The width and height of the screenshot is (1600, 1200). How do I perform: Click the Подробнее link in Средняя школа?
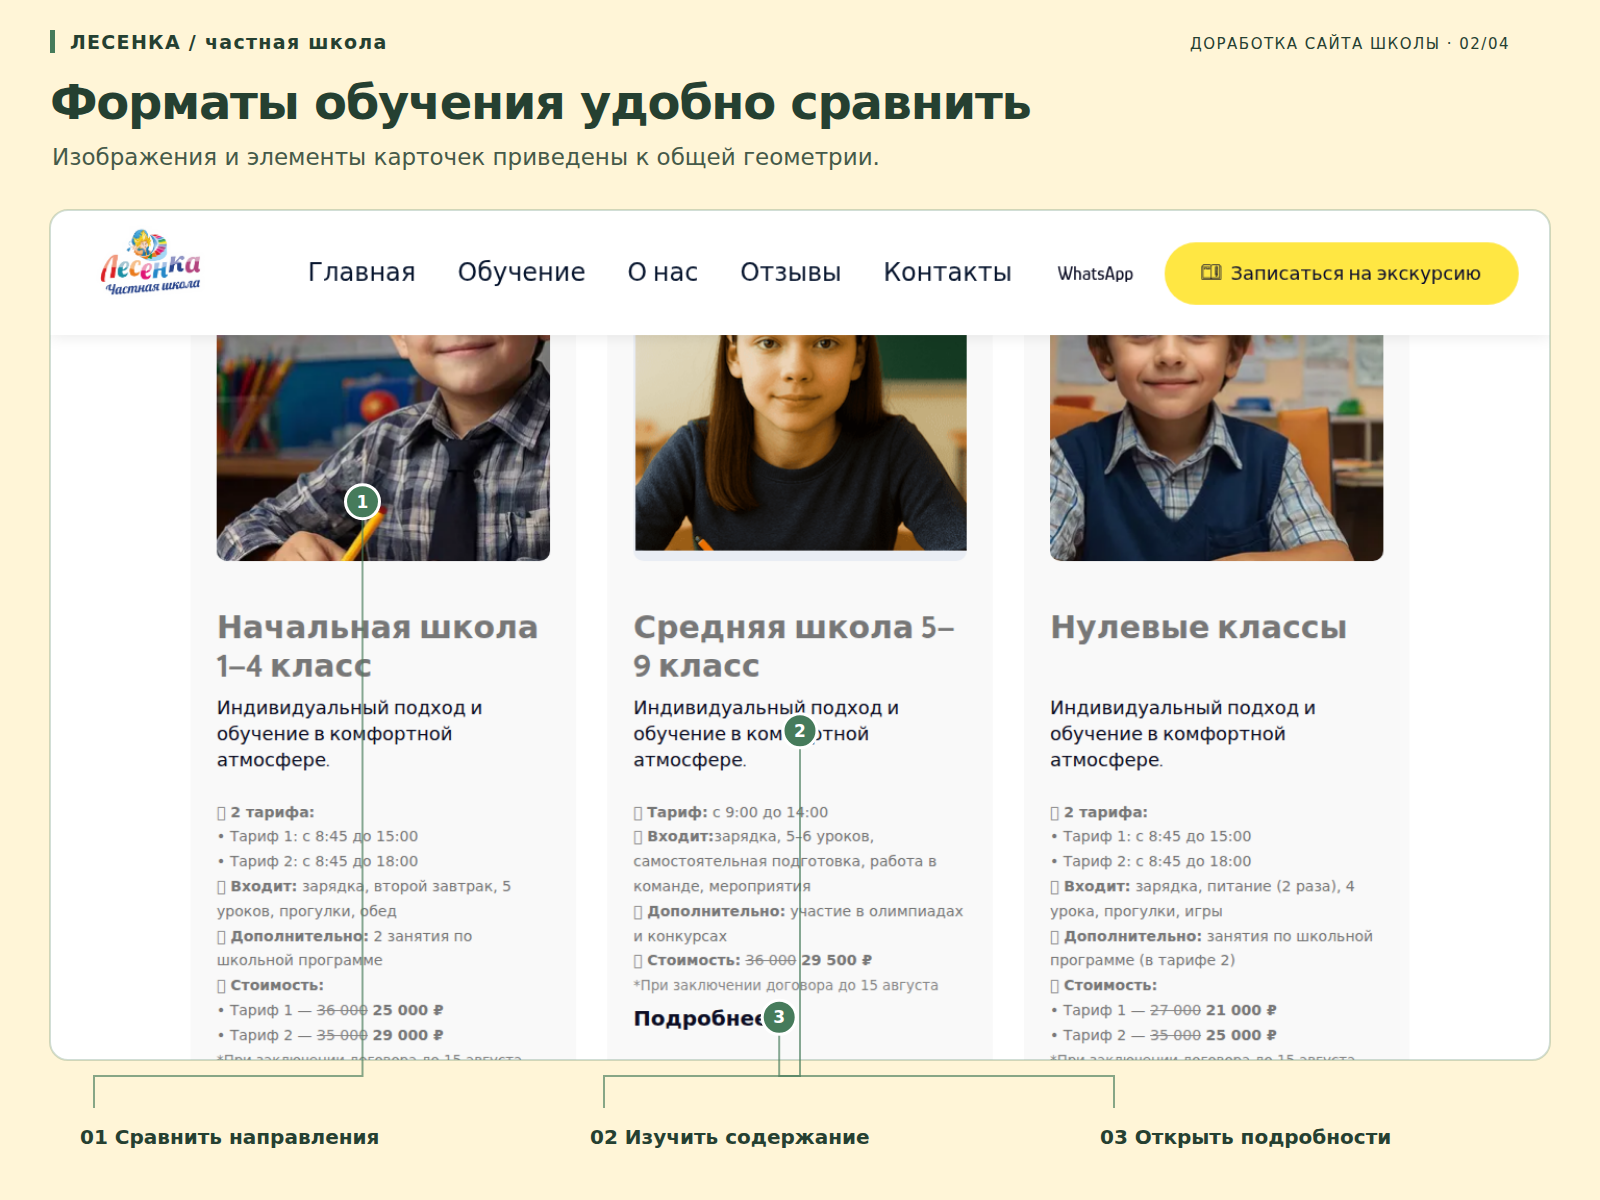[x=697, y=1018]
